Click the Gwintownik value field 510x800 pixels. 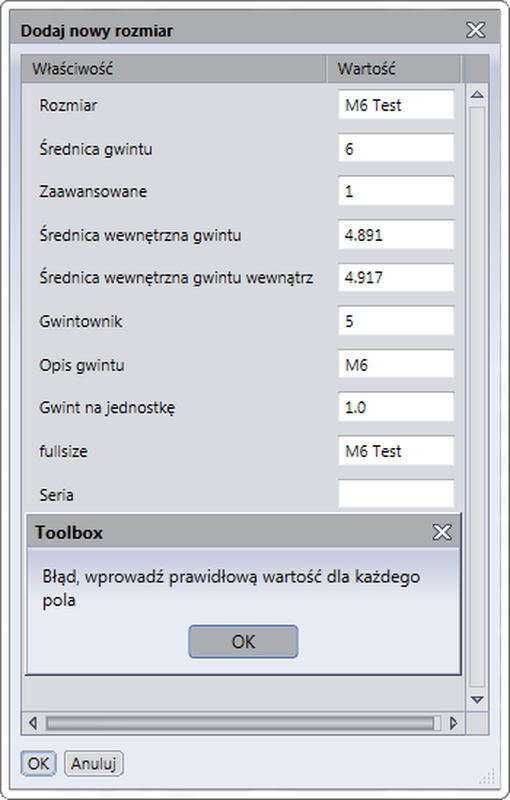396,321
